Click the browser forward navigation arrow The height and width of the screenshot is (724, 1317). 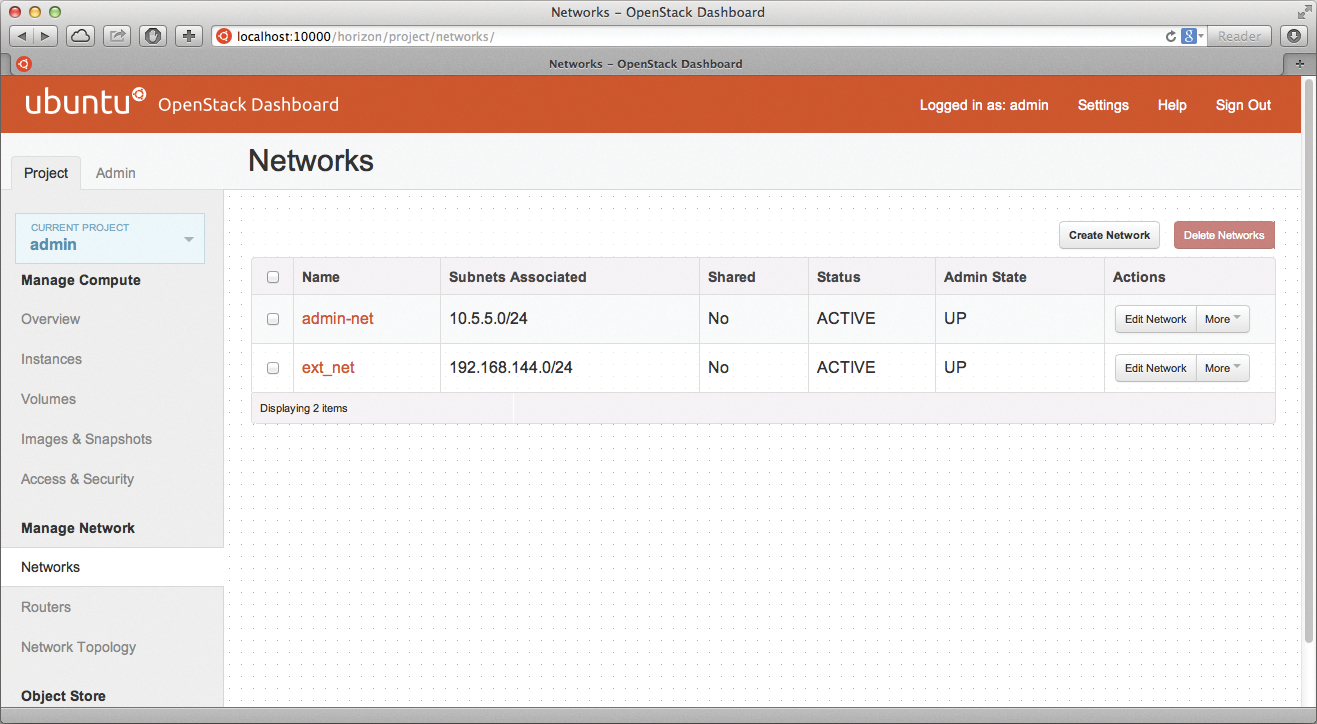point(44,35)
